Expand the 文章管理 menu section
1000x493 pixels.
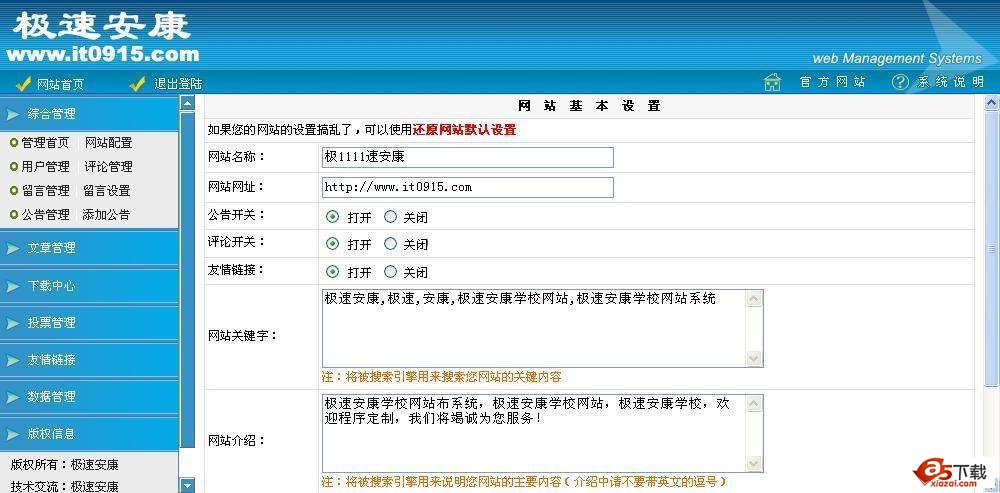coord(89,248)
